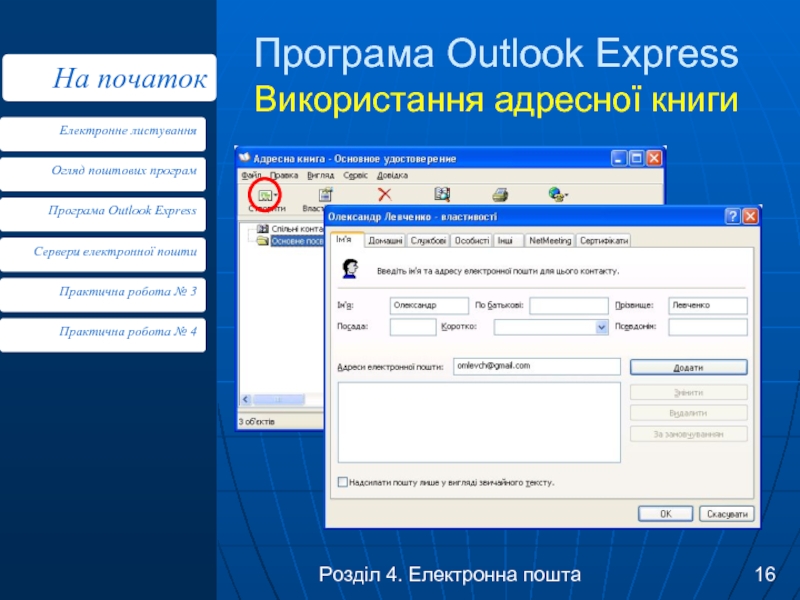Click the Print toolbar icon
The width and height of the screenshot is (800, 600).
tap(500, 194)
